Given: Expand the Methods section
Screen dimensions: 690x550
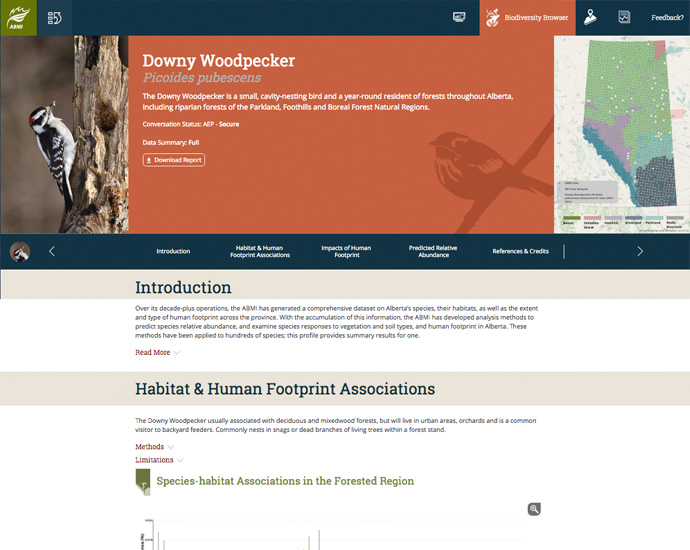Looking at the screenshot, I should [154, 447].
